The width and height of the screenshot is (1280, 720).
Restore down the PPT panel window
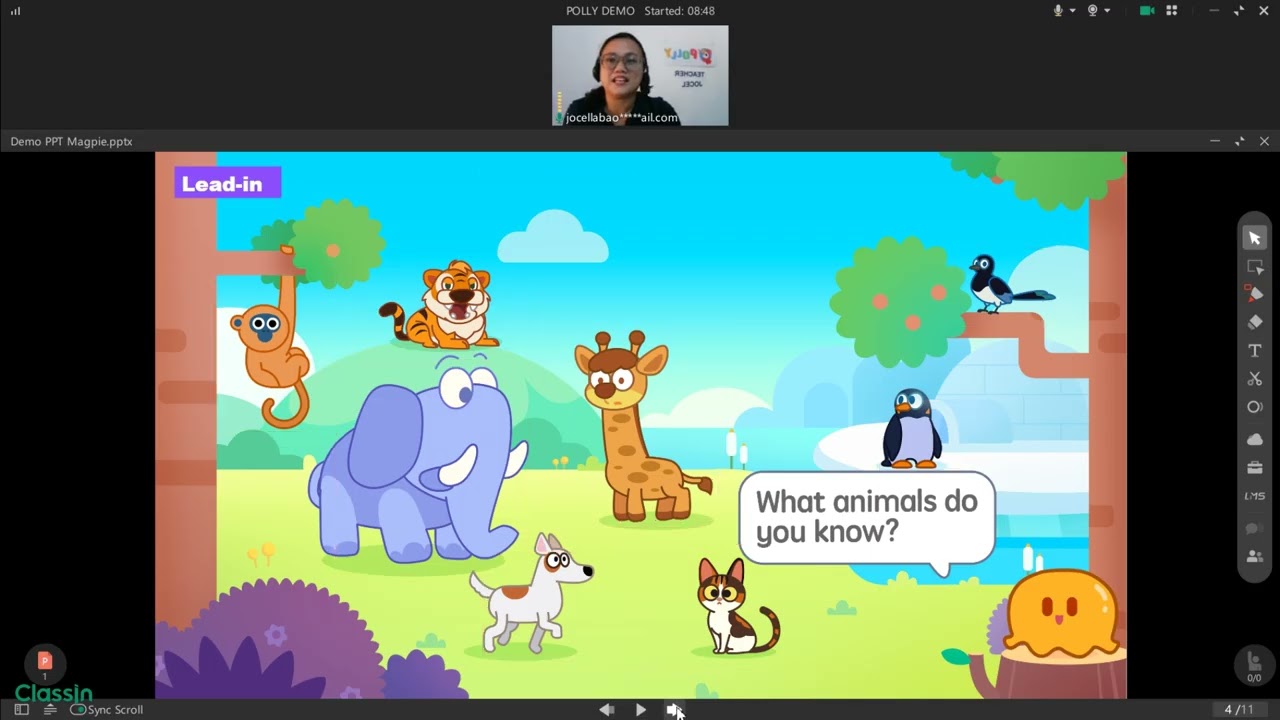1240,141
